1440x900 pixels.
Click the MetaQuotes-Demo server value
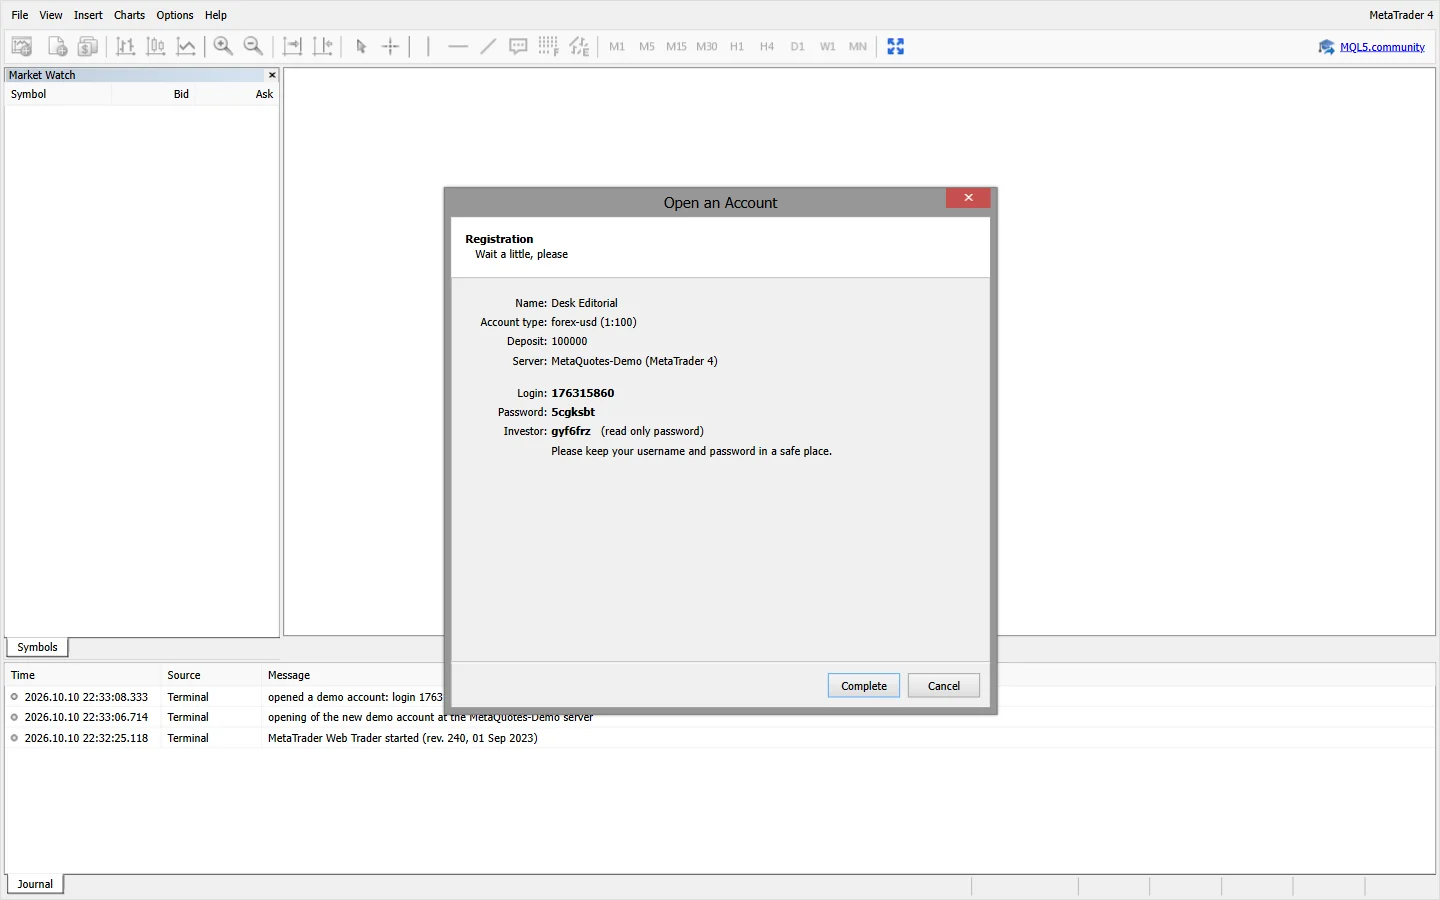(x=634, y=361)
